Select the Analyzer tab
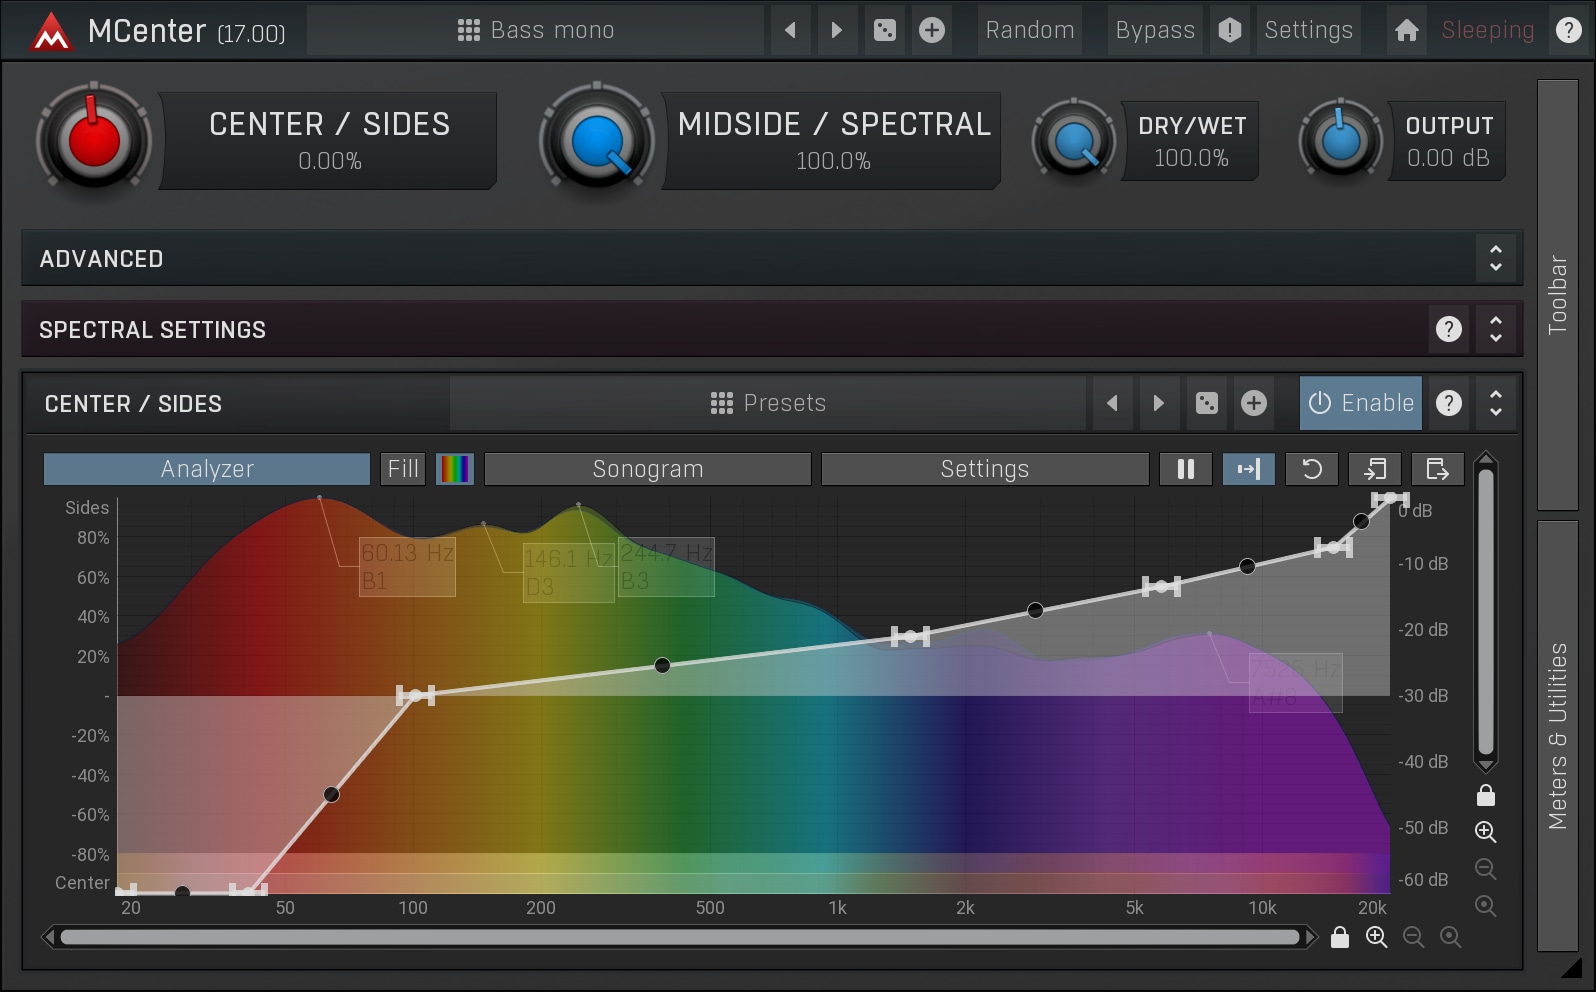 point(207,469)
